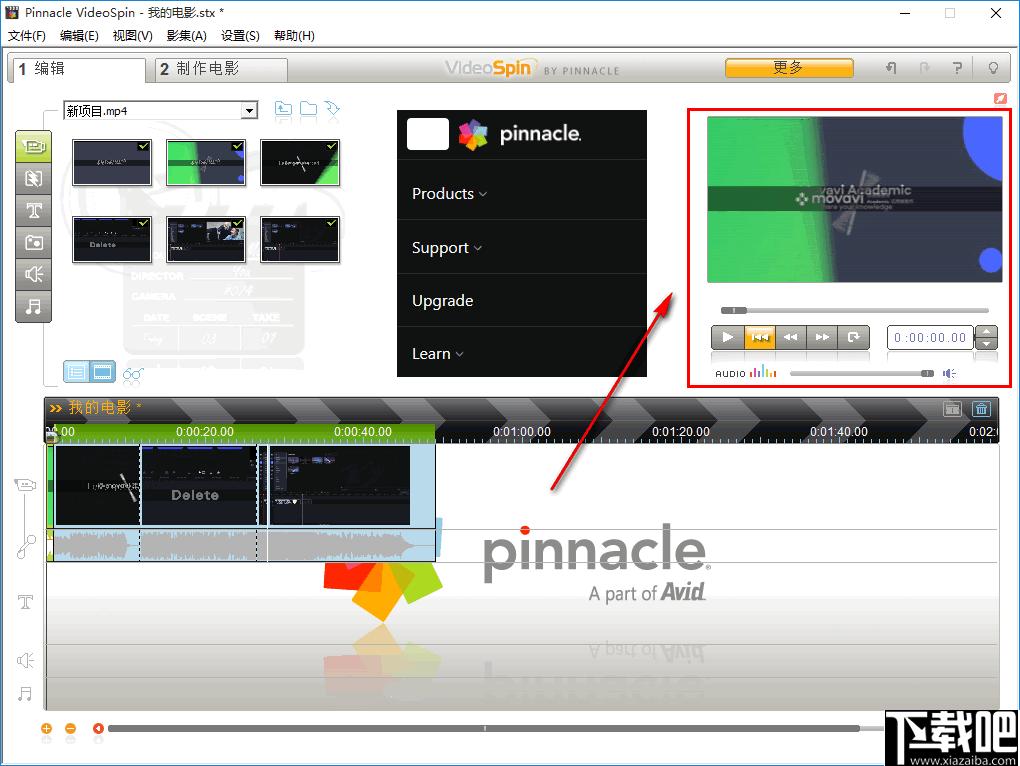Screen dimensions: 1020x766
Task: Open the Music album tab
Action: pos(33,306)
